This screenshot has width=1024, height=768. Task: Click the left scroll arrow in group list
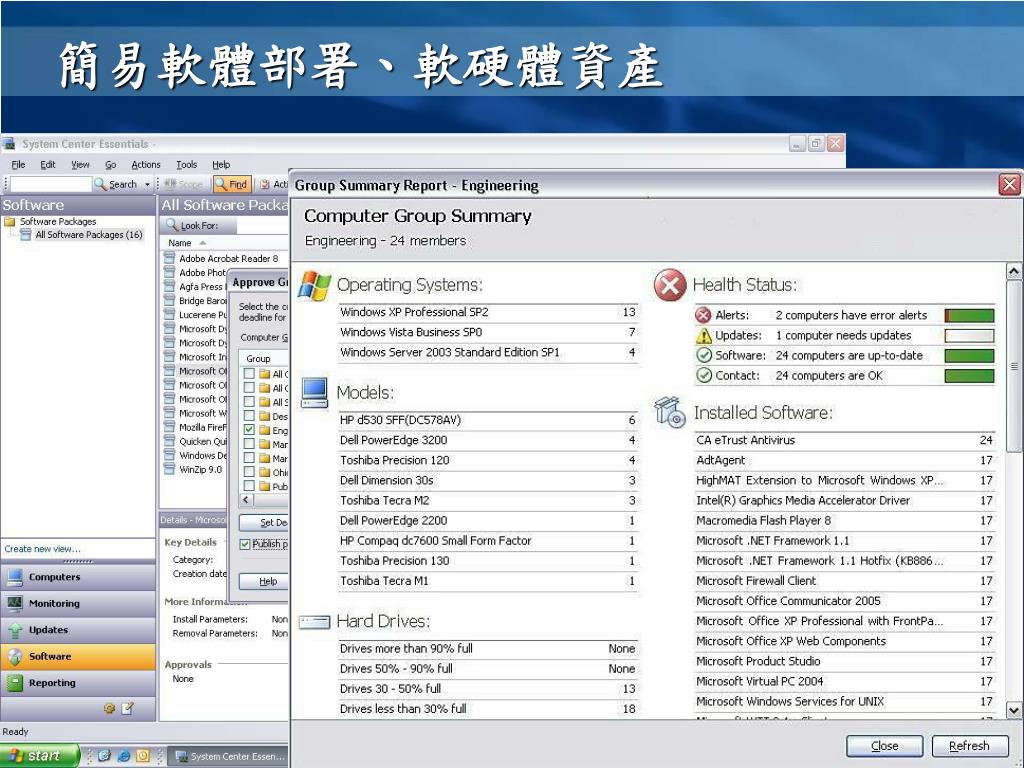(x=246, y=500)
